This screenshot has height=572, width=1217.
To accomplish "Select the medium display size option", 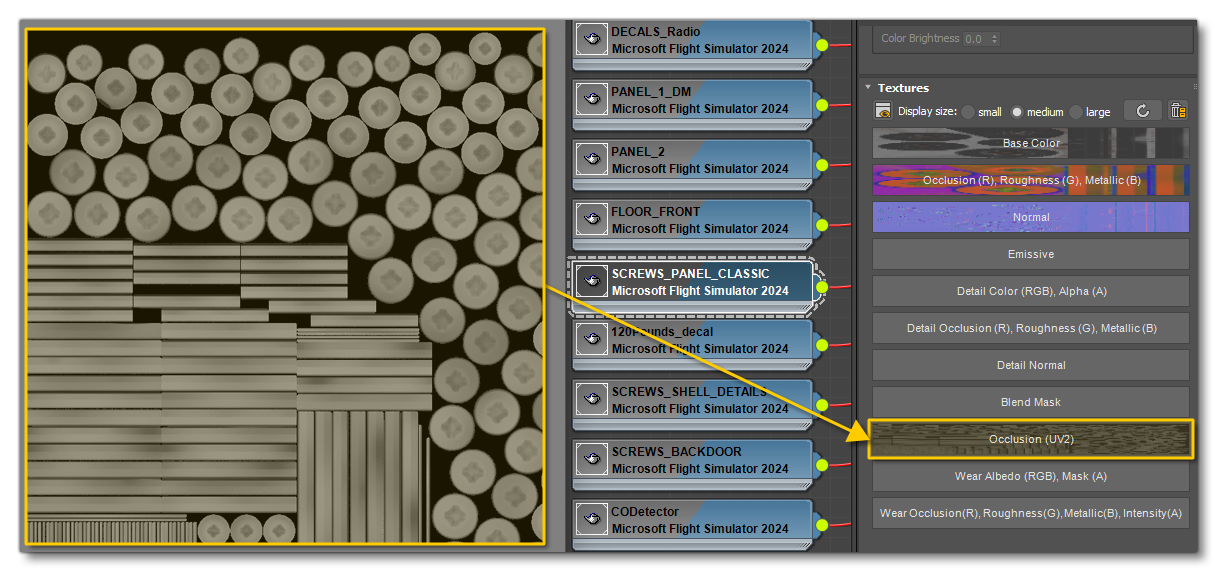I will (1017, 112).
